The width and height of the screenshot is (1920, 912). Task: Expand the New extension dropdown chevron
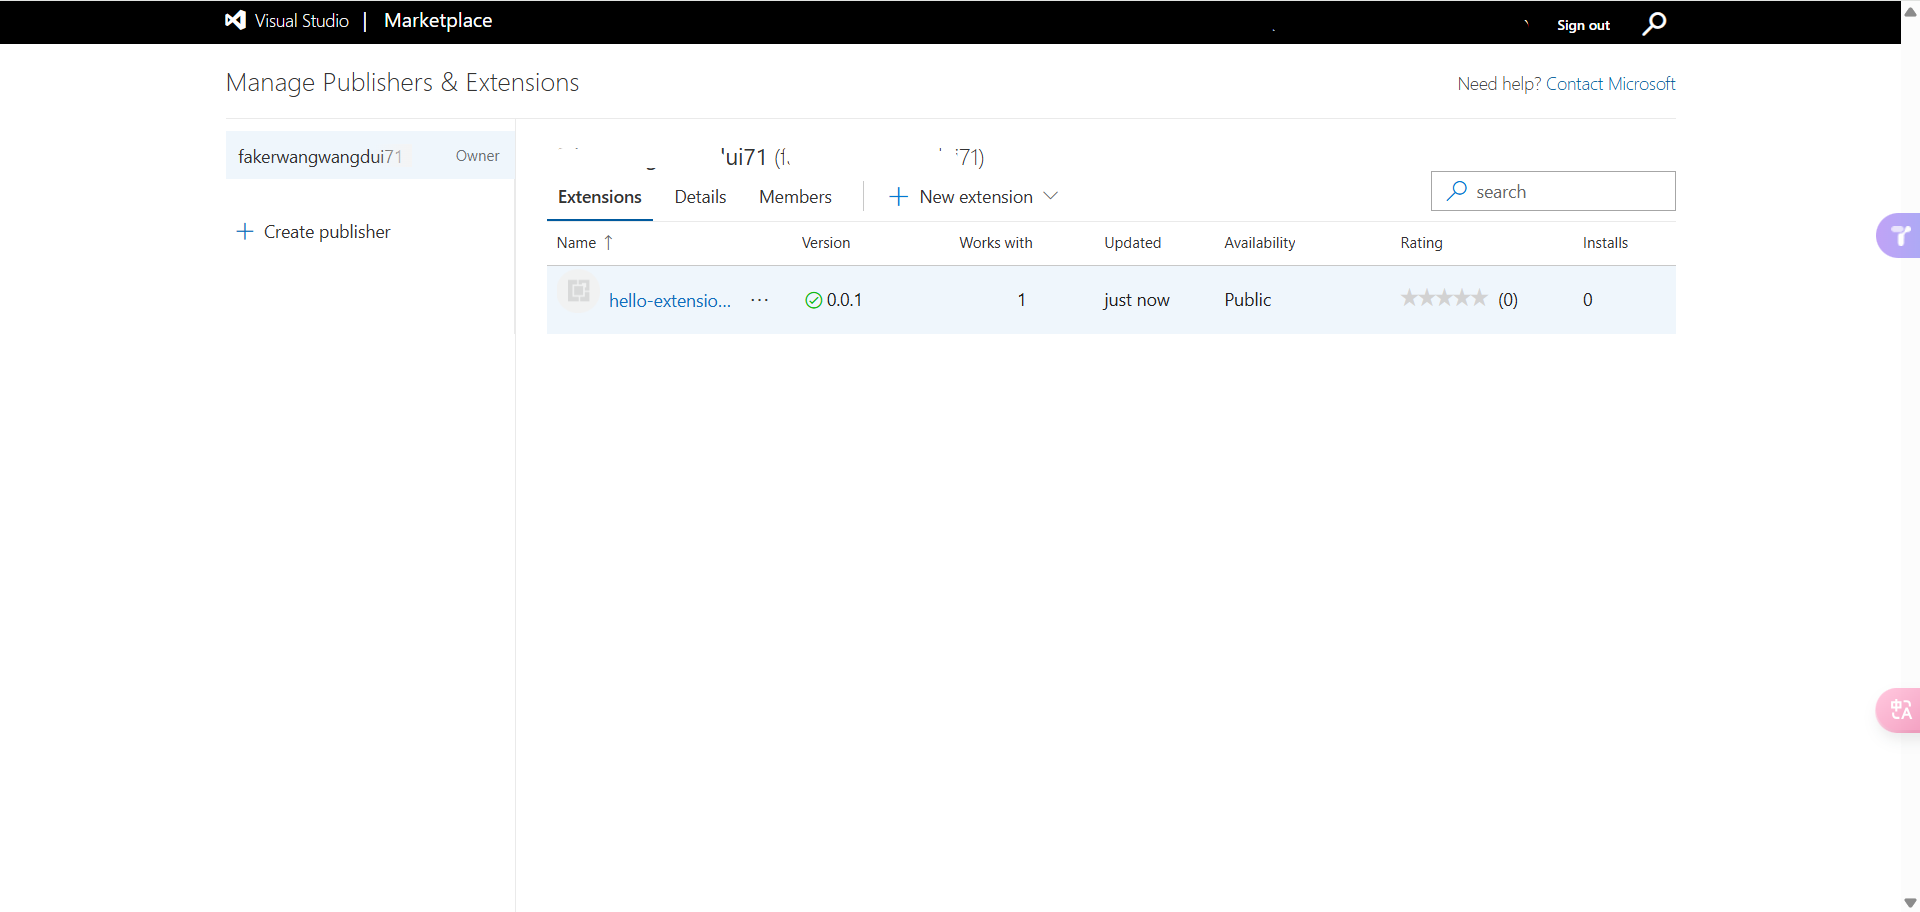[1050, 196]
